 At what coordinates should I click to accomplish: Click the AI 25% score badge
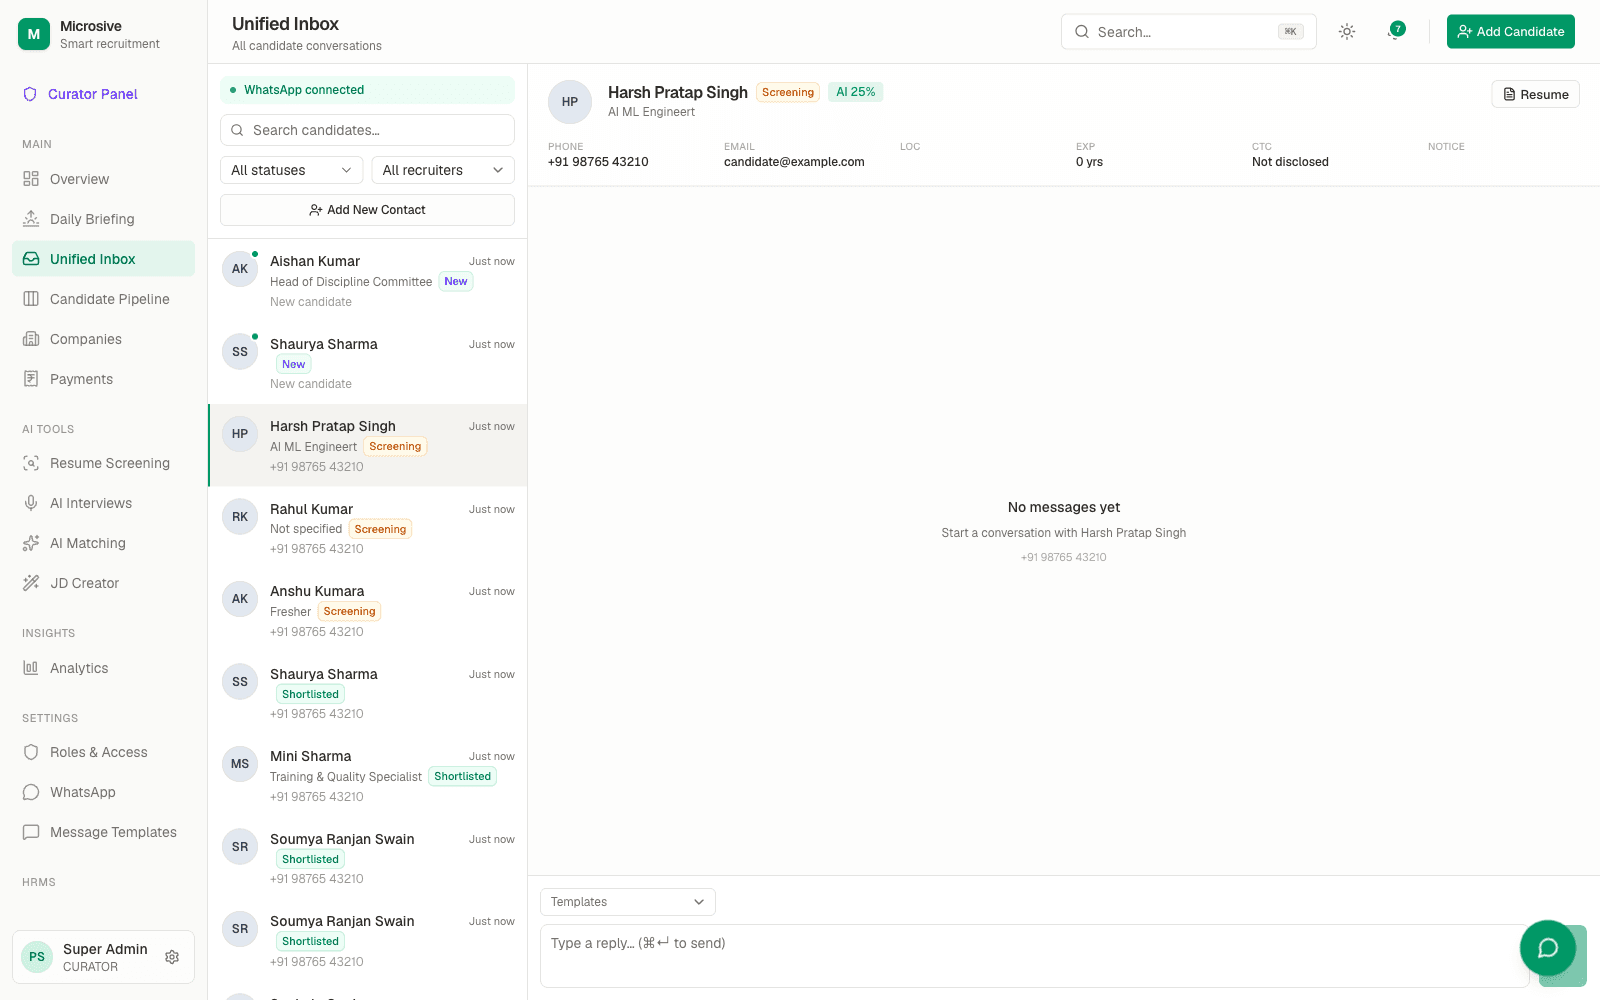pos(856,92)
